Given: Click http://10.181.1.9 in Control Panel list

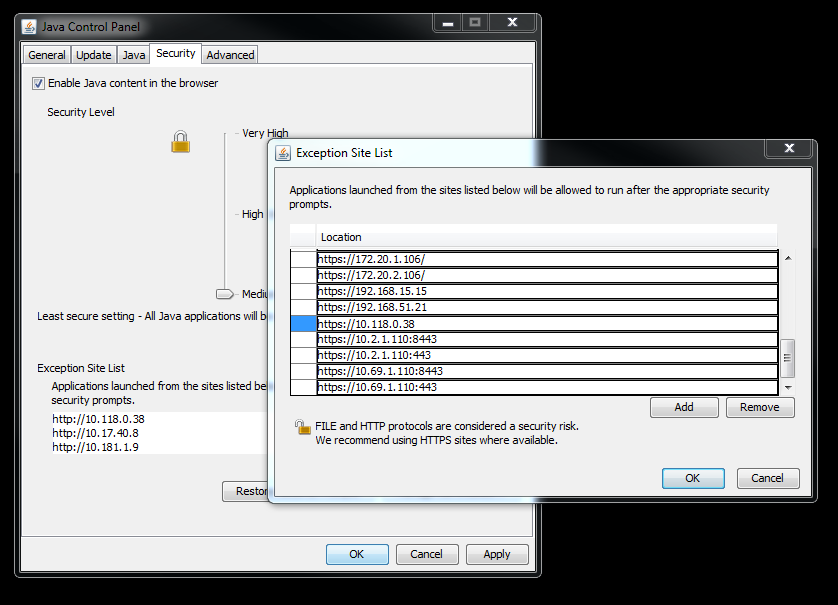Looking at the screenshot, I should click(x=95, y=447).
